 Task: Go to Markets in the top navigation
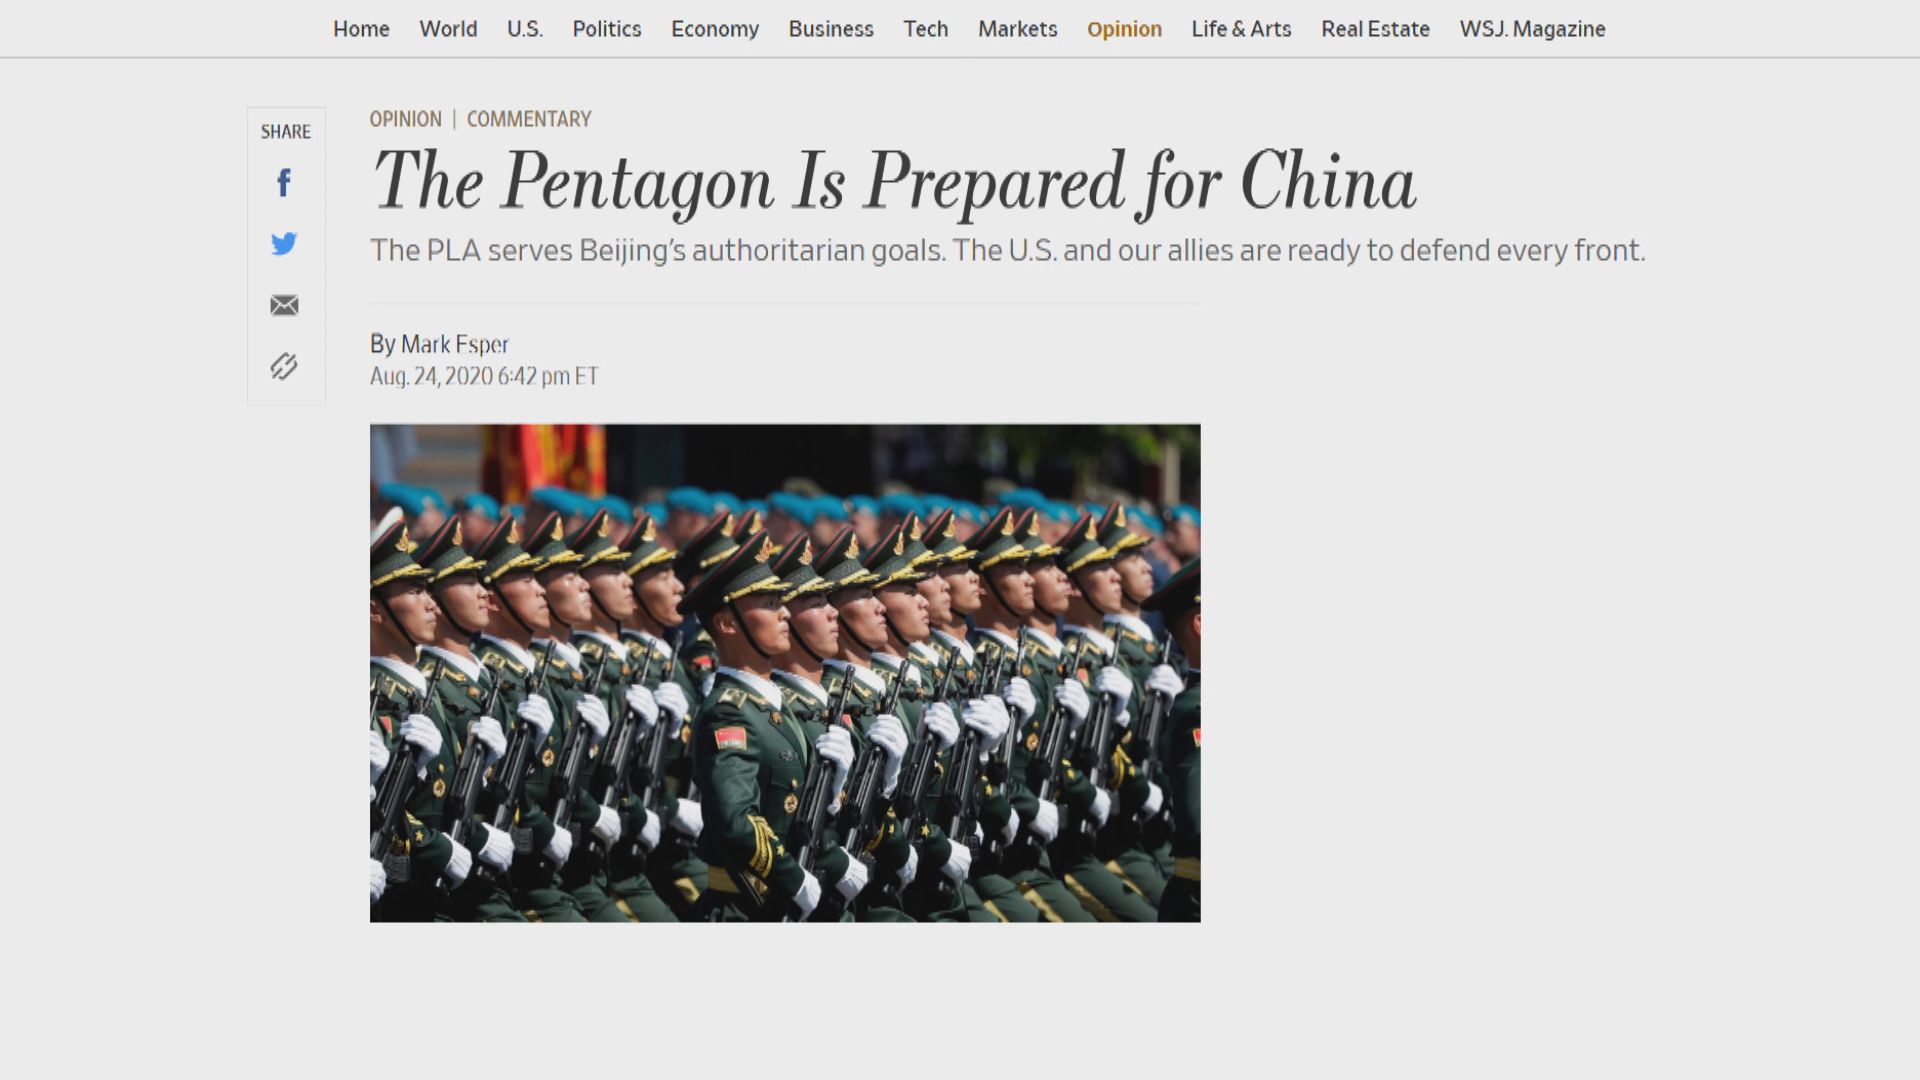click(1018, 29)
